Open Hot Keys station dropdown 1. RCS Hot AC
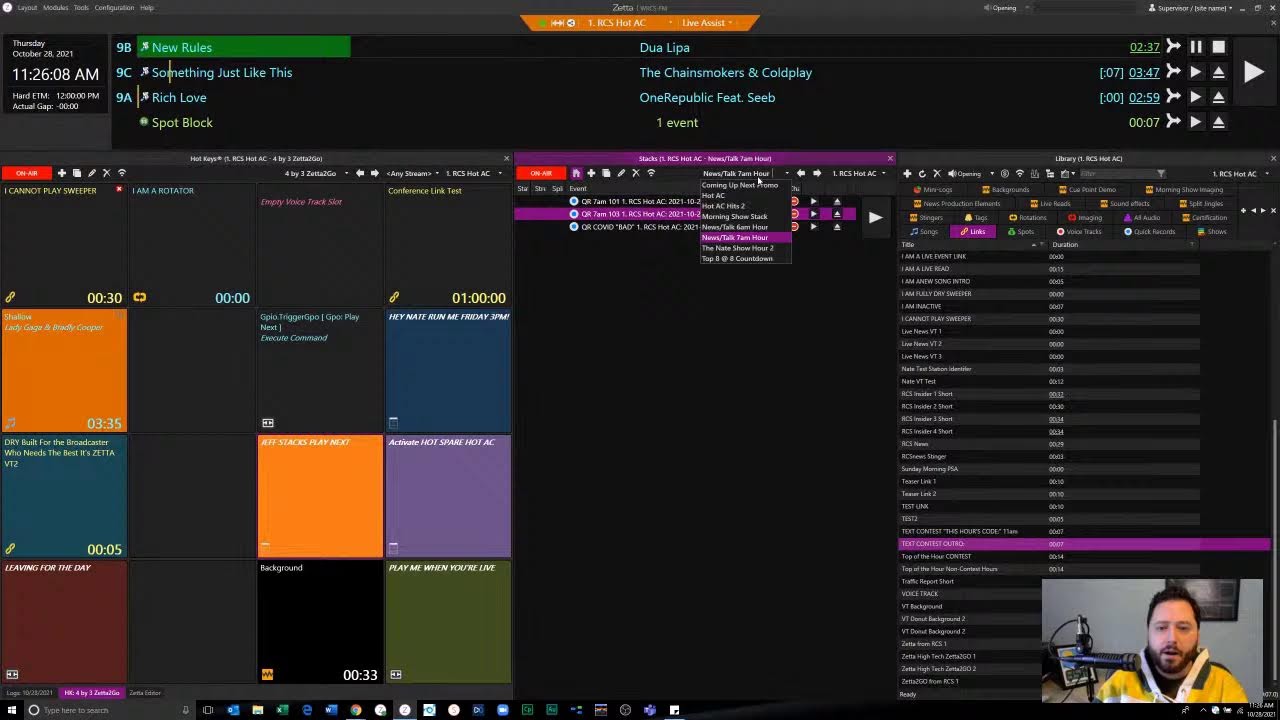This screenshot has width=1280, height=720. click(473, 173)
